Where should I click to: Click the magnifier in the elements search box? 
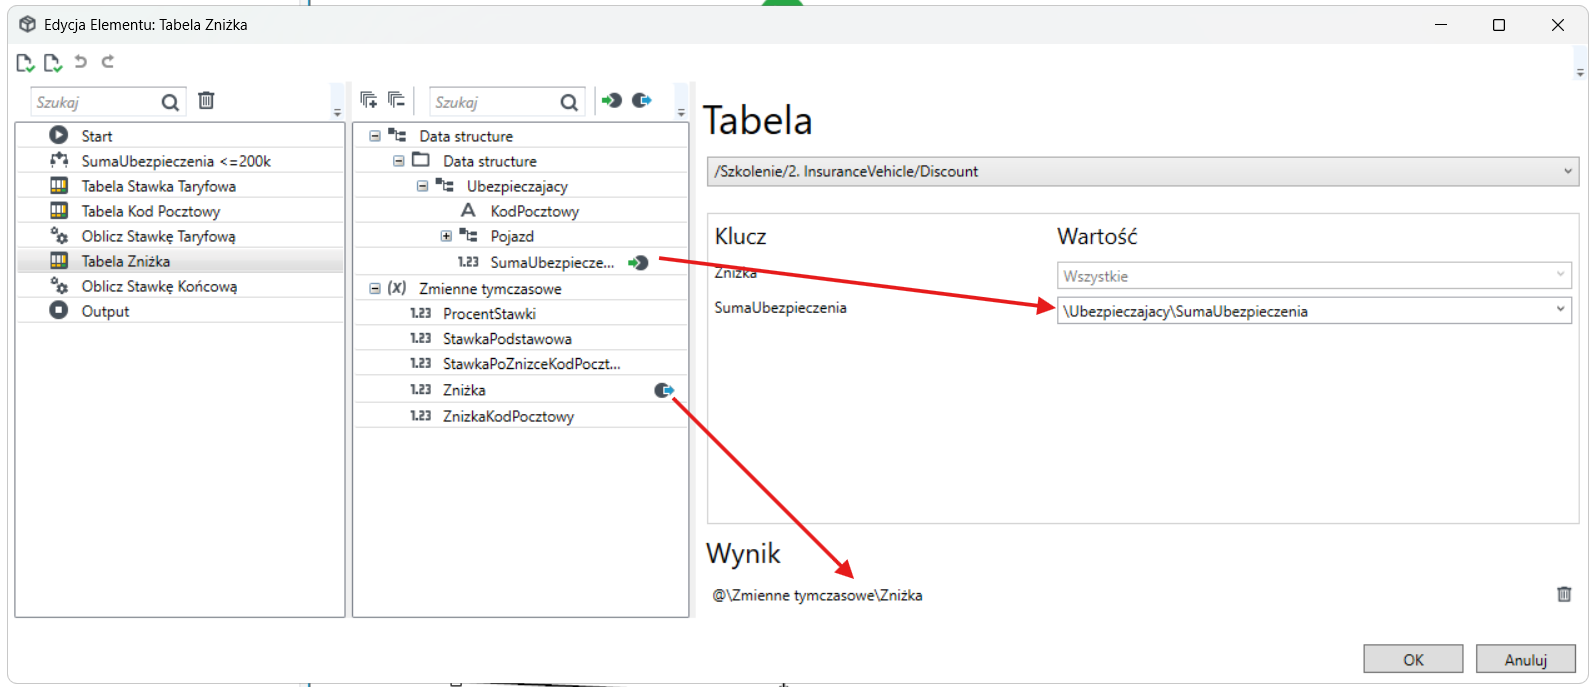coord(170,102)
